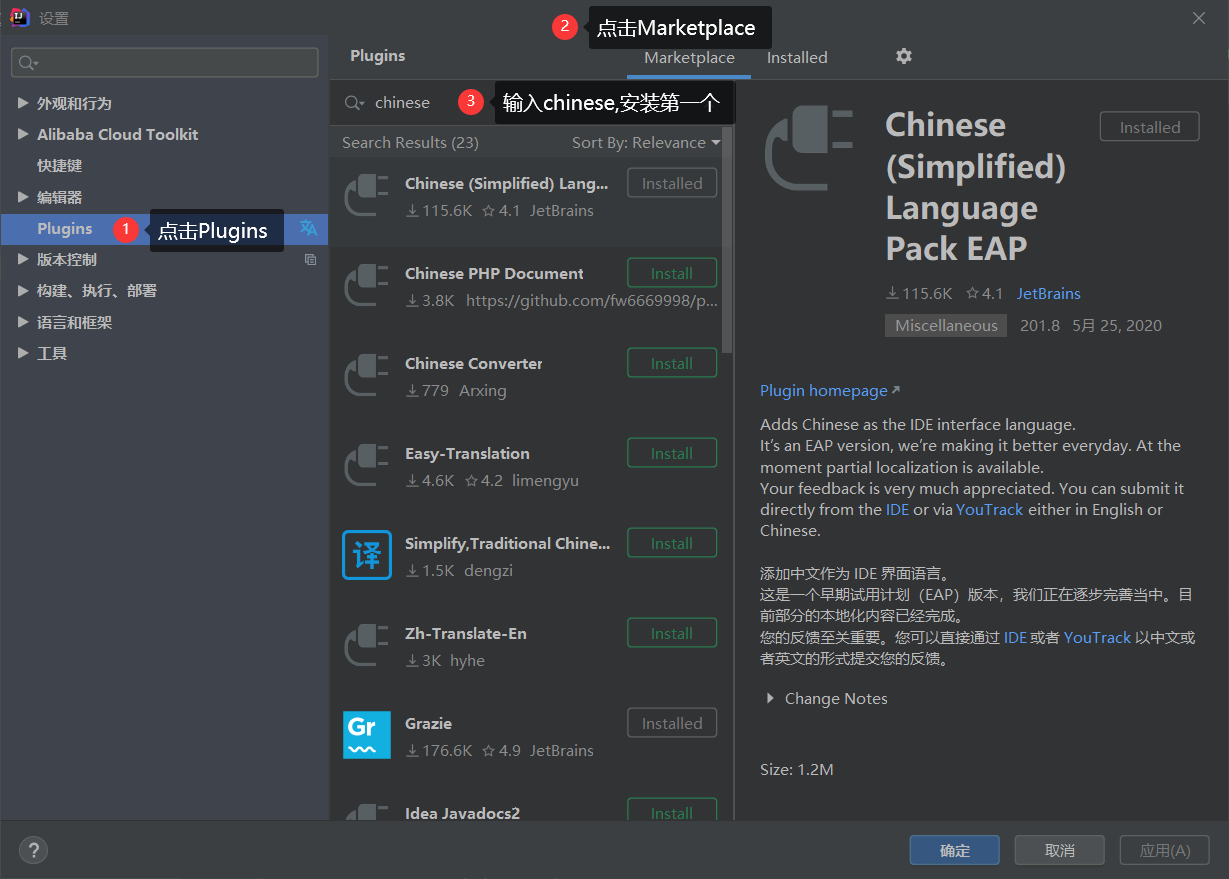Switch to the Installed tab

pos(797,58)
